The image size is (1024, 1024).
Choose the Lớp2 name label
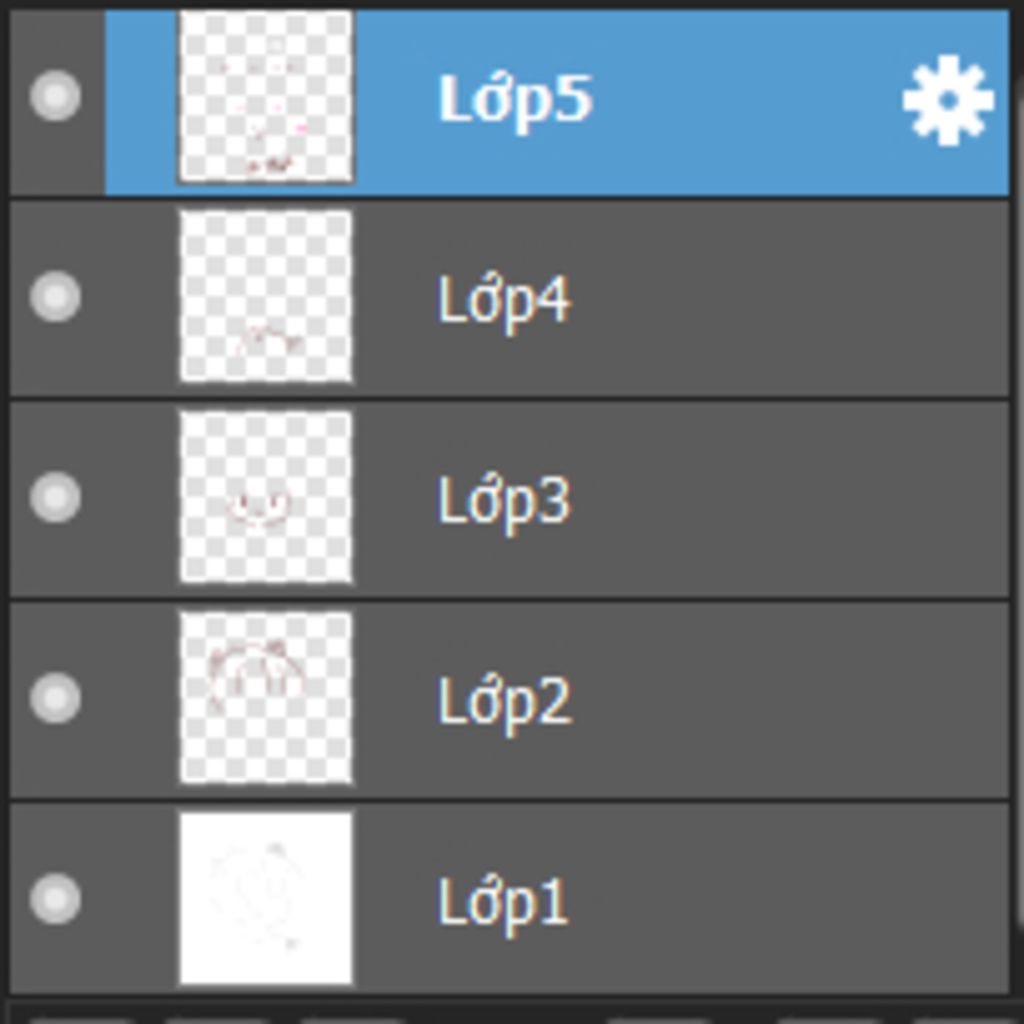(x=504, y=703)
